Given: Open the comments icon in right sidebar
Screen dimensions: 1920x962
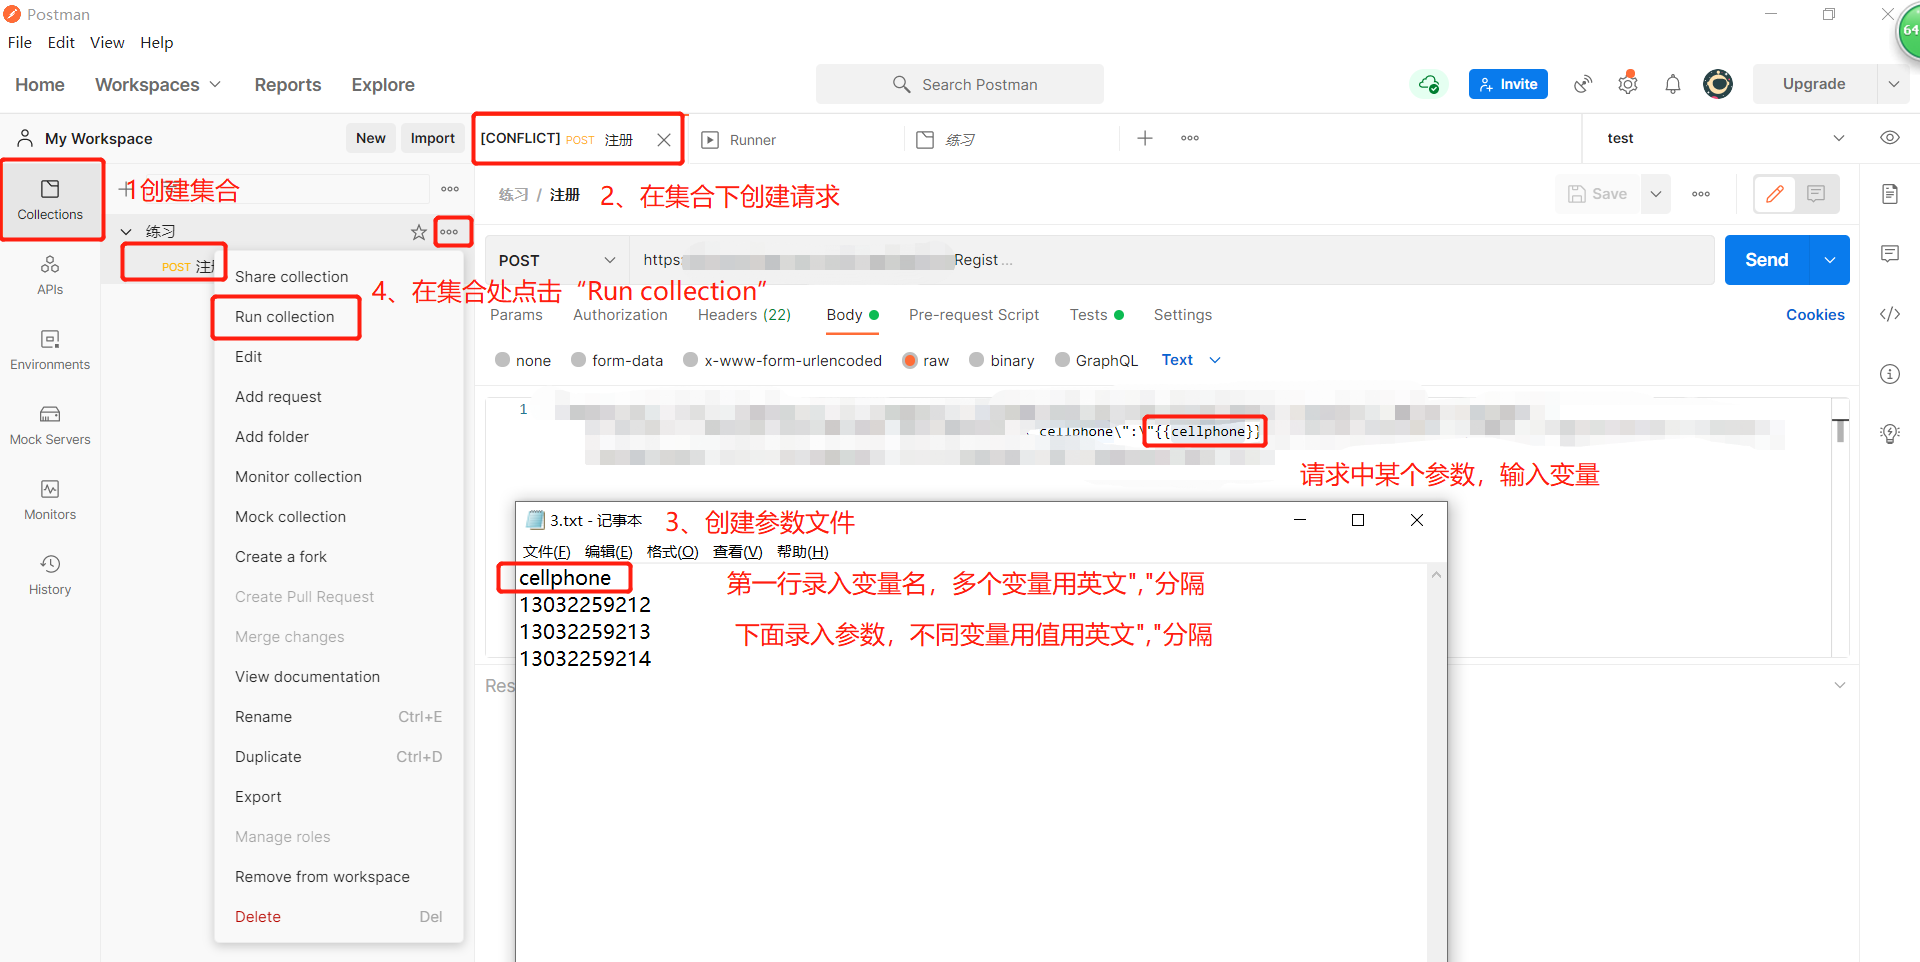Looking at the screenshot, I should point(1890,254).
